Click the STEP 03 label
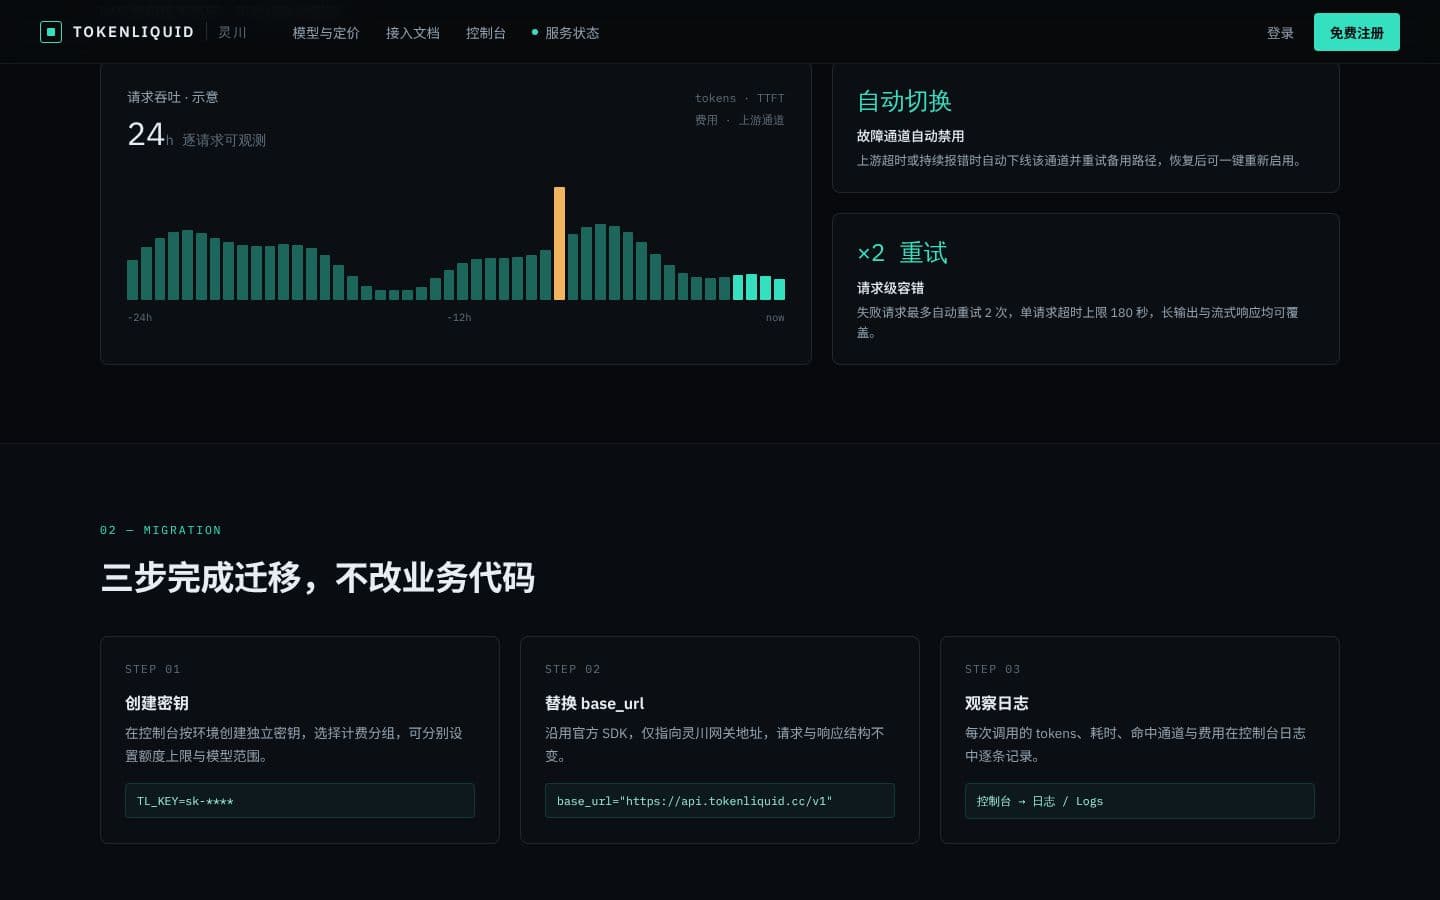This screenshot has width=1440, height=900. click(x=993, y=669)
